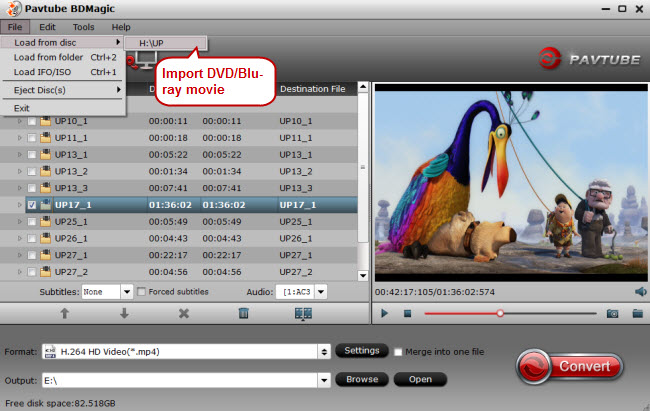This screenshot has width=650, height=411.
Task: Select the H:\UP disc entry
Action: [166, 43]
